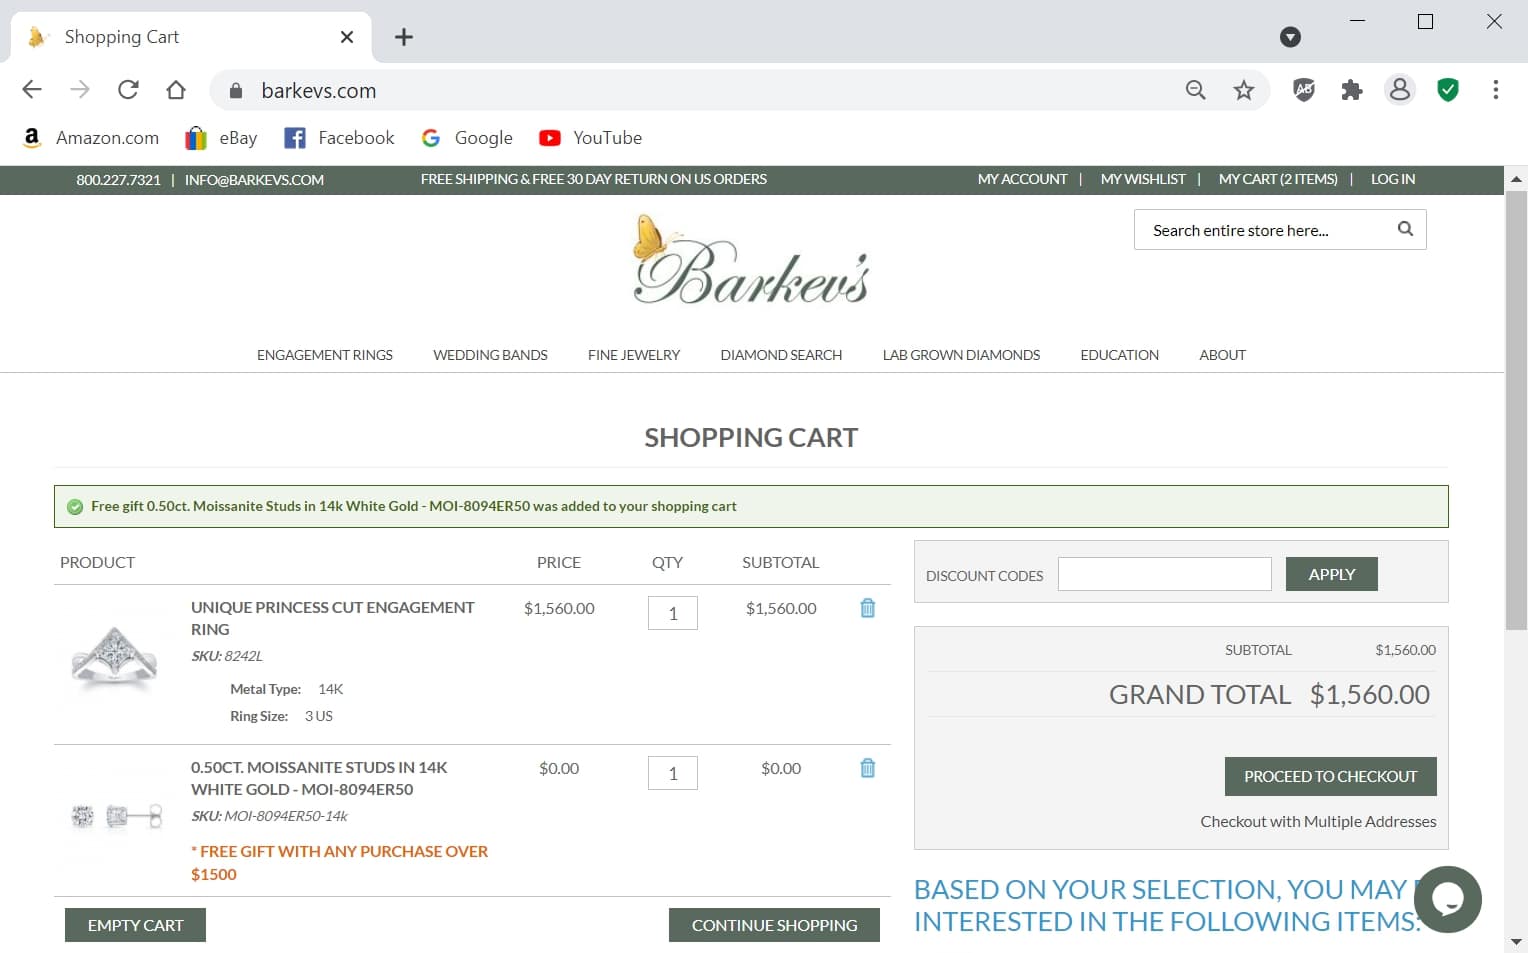The width and height of the screenshot is (1528, 953).
Task: Go to browser home page icon
Action: coord(176,90)
